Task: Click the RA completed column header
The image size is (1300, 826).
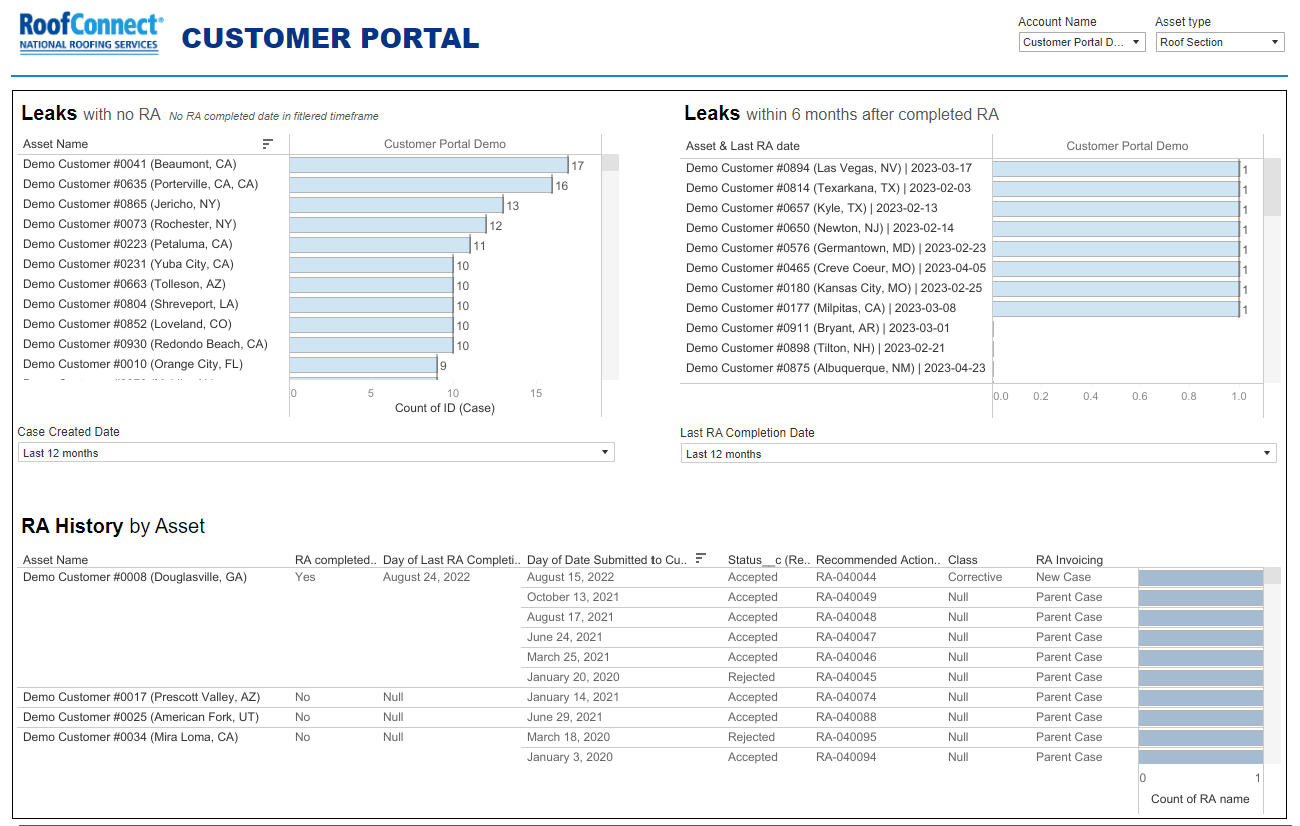Action: pyautogui.click(x=334, y=560)
